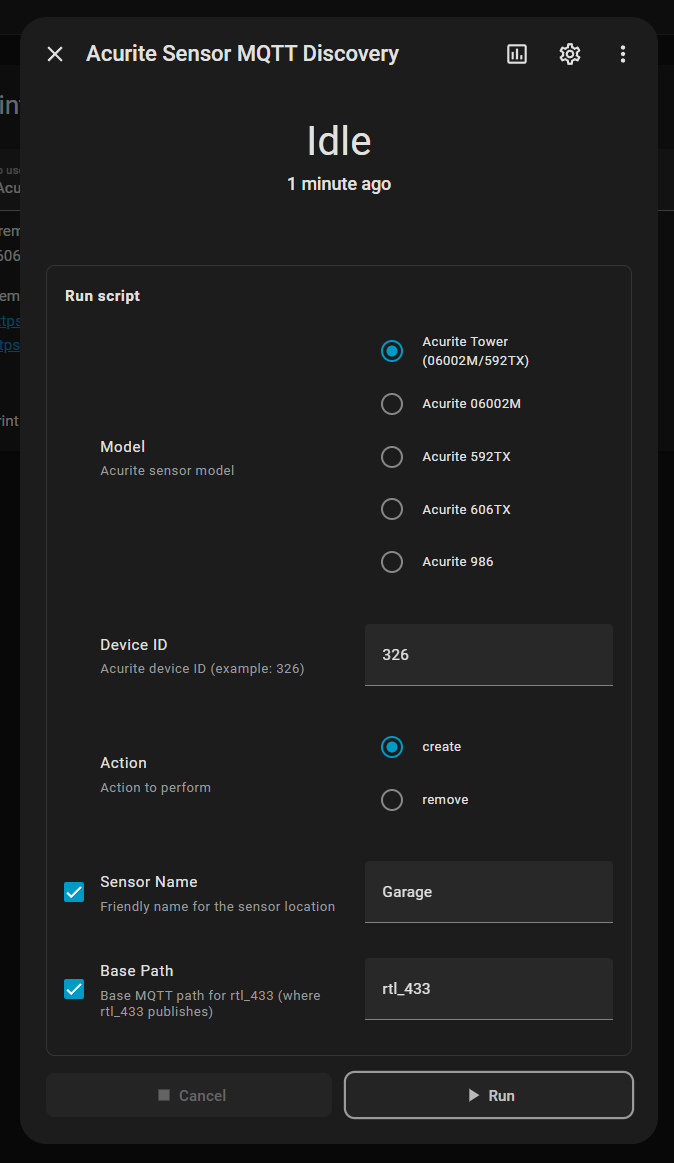Set Action to remove
The image size is (674, 1163).
click(x=392, y=800)
